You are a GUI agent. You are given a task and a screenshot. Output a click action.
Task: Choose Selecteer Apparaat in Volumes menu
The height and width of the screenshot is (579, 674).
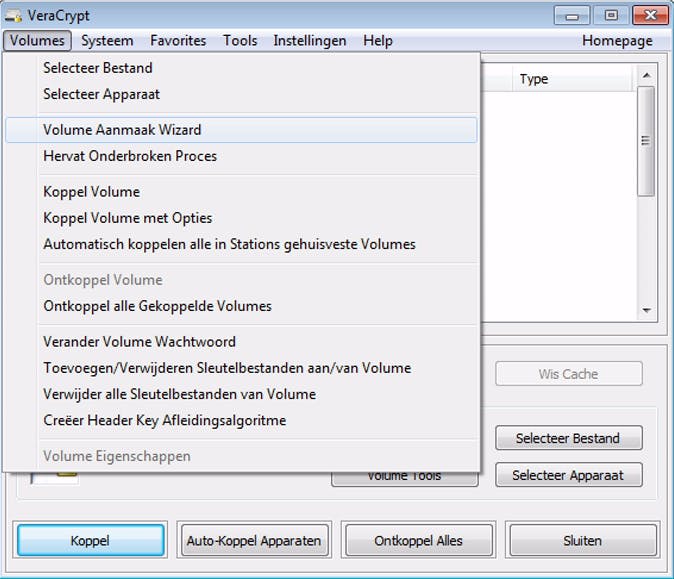click(241, 94)
